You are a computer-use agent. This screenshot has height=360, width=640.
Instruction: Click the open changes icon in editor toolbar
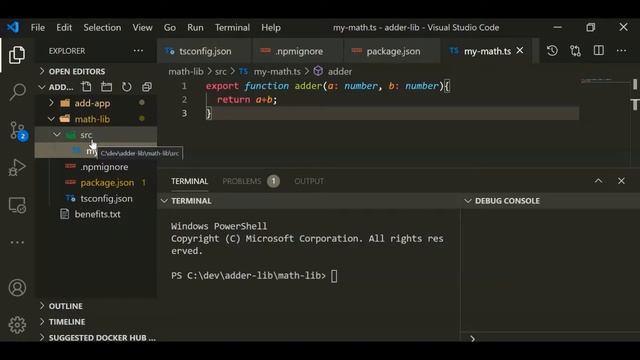pos(576,51)
